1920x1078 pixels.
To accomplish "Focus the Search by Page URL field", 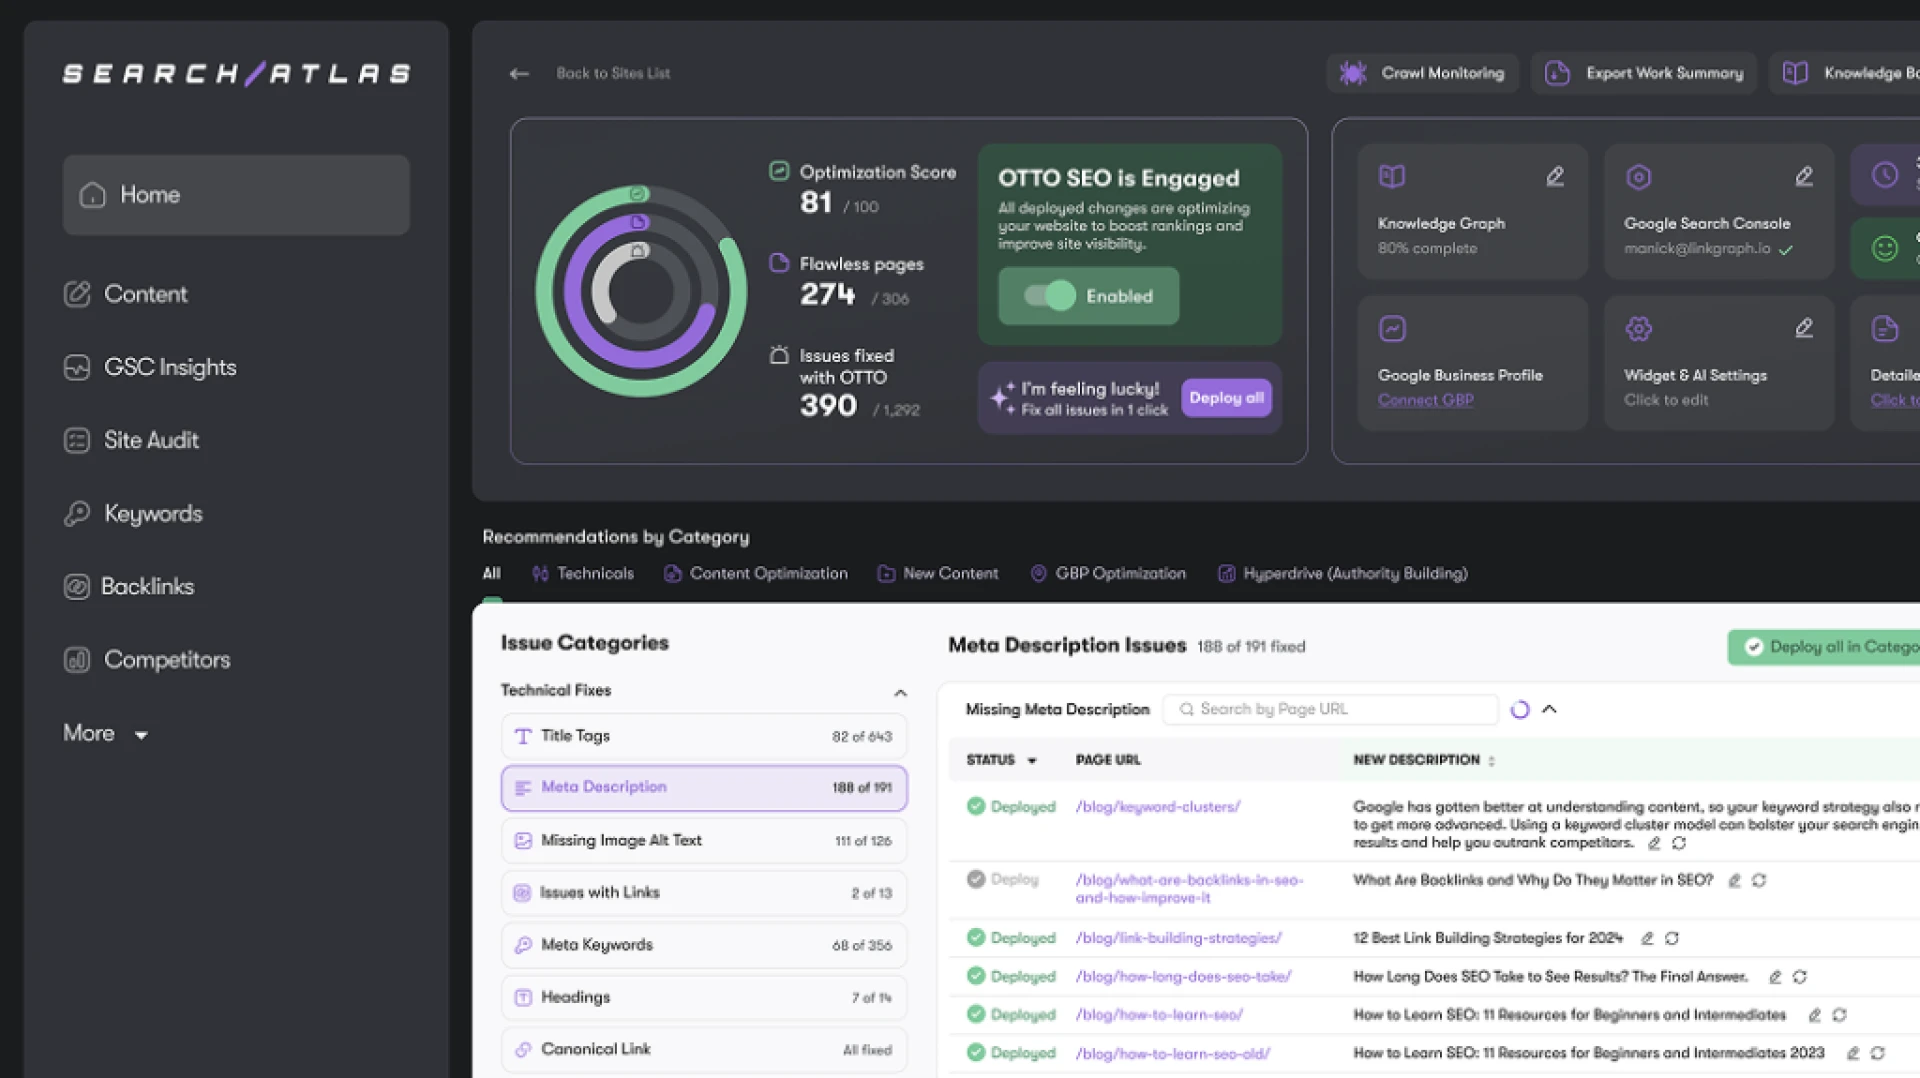I will 1340,709.
